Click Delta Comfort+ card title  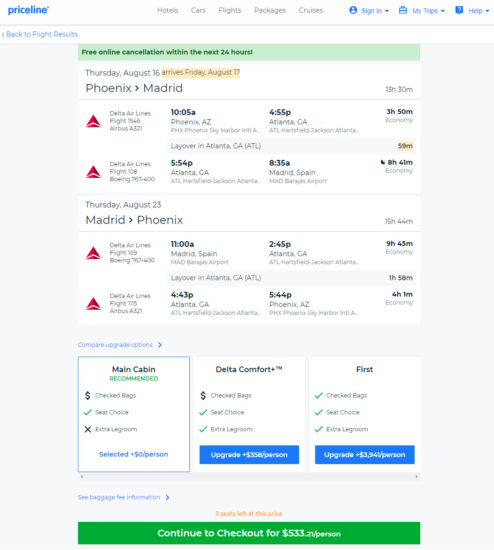(249, 369)
